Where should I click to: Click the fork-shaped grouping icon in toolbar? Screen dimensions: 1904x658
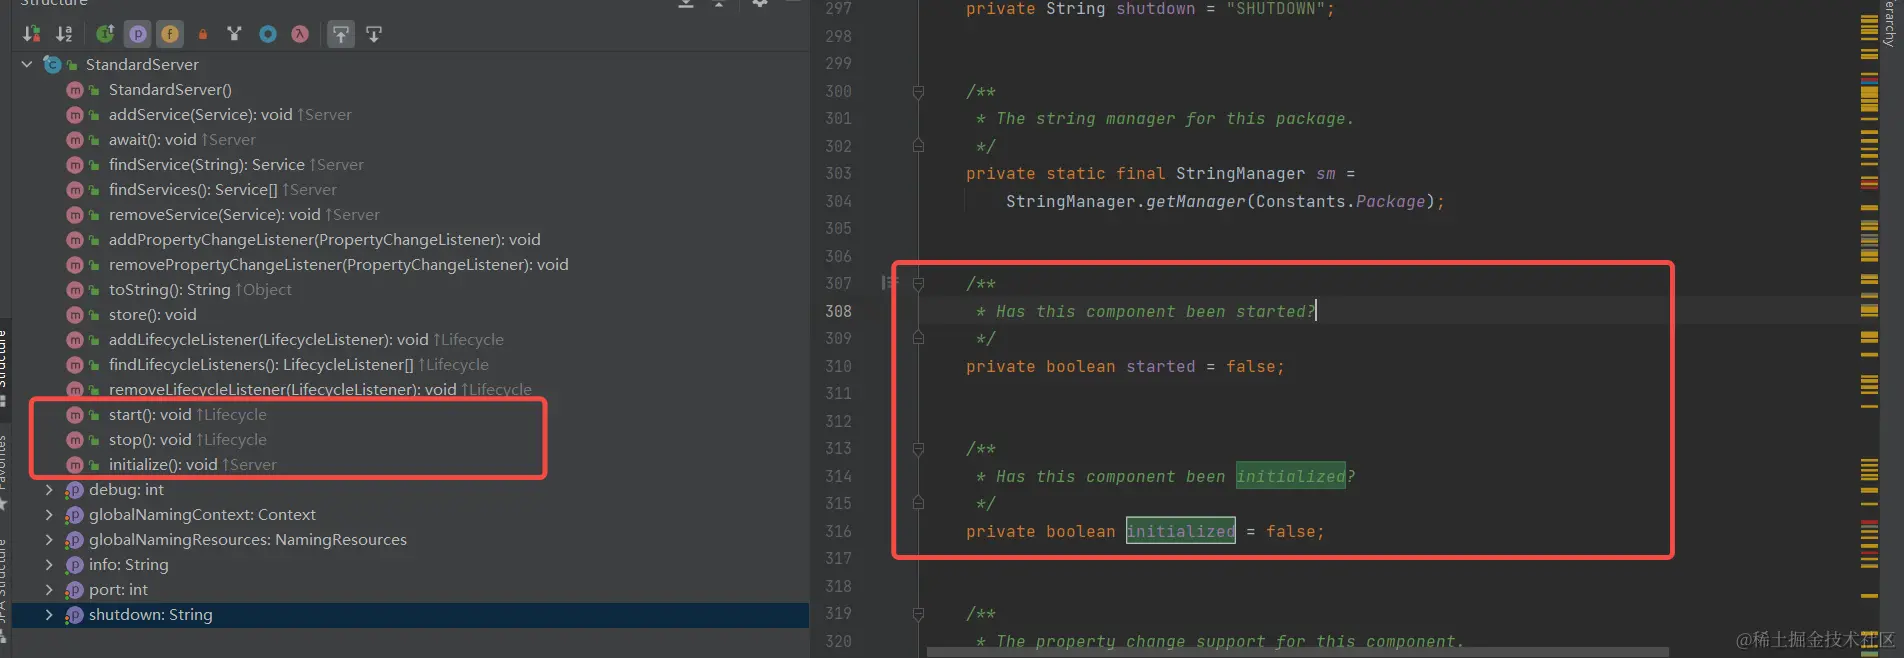pos(235,34)
